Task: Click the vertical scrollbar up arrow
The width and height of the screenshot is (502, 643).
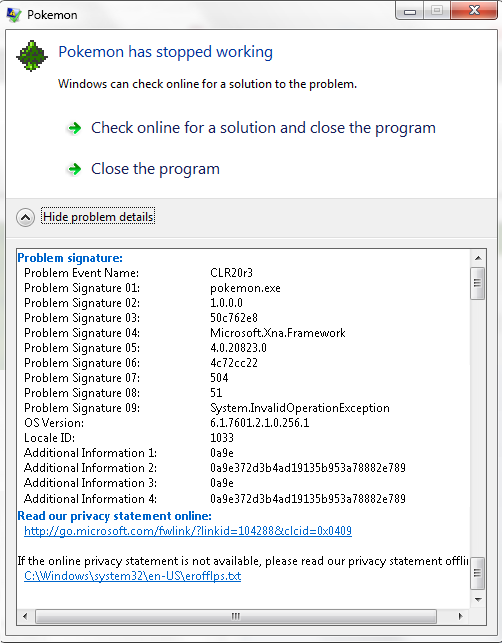Action: [477, 258]
